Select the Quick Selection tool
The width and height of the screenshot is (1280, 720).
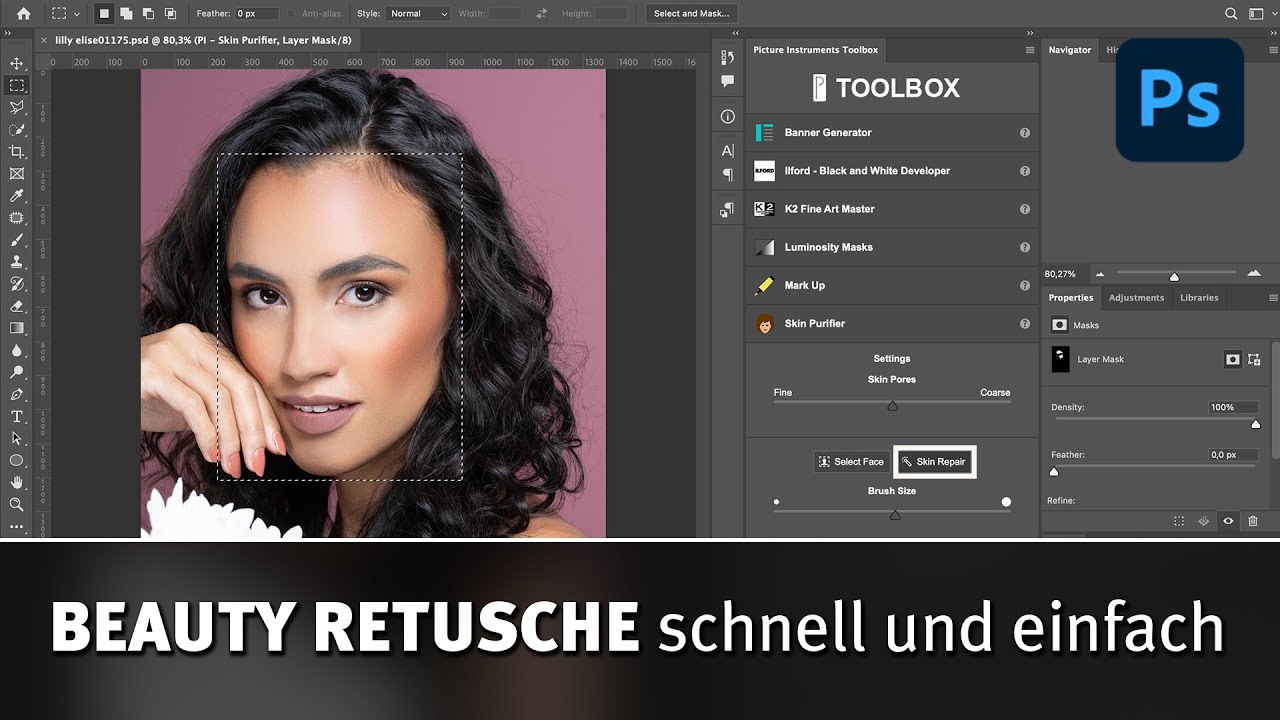pos(16,130)
